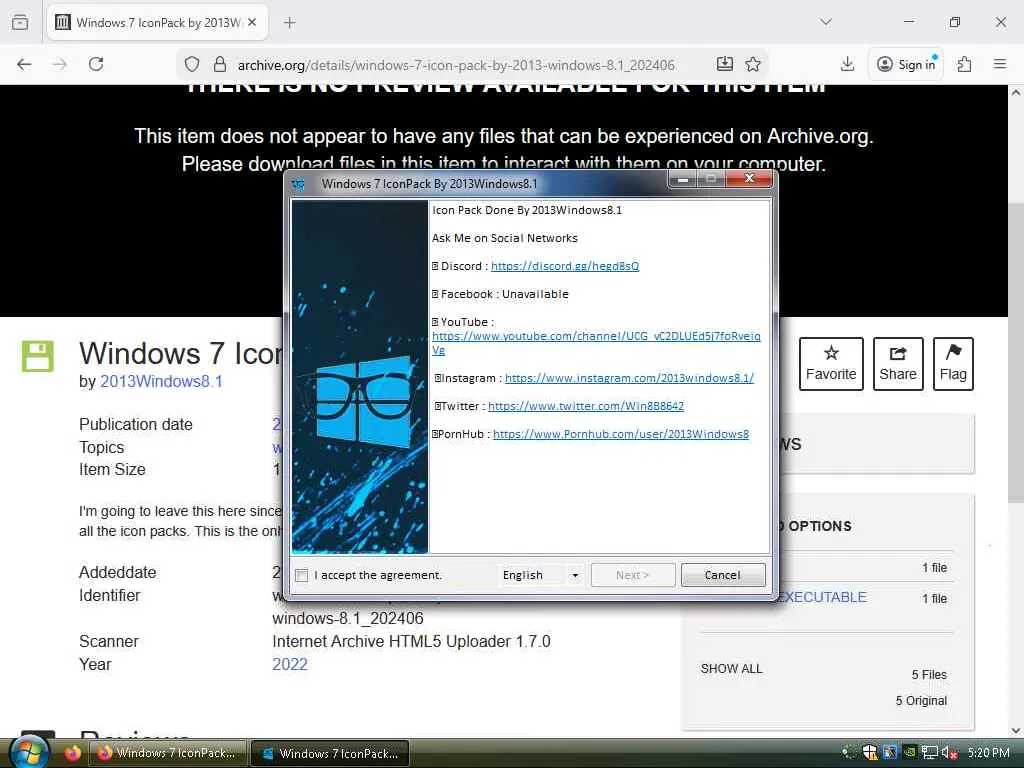Click the page vertical scrollbar
Screen dimensions: 1024x768
1016,353
